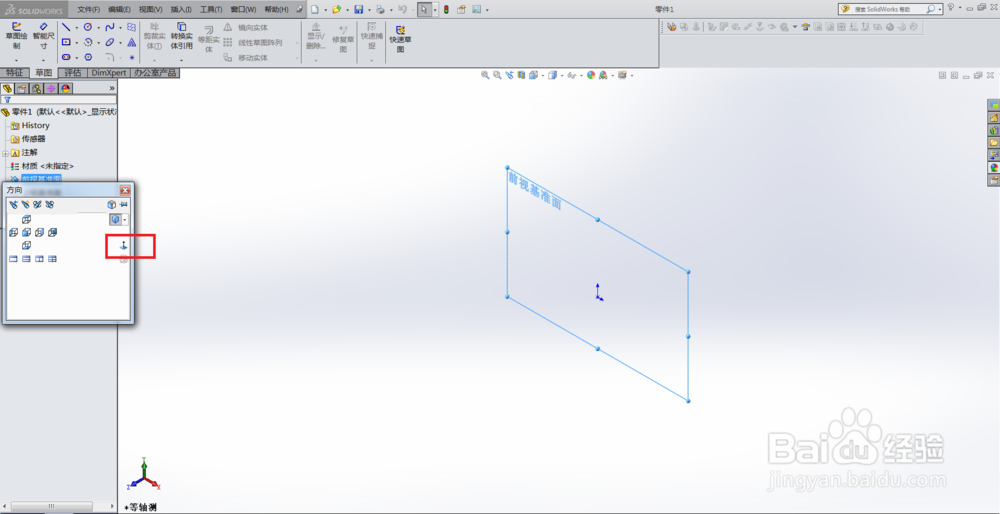This screenshot has width=1000, height=514.
Task: Toggle the pin in 方向 dialog
Action: 124,205
